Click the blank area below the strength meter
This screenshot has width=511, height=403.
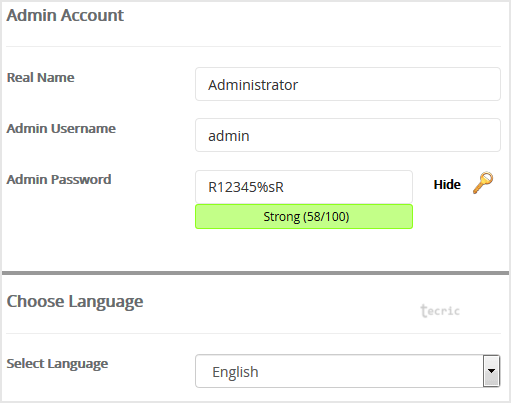(x=304, y=250)
